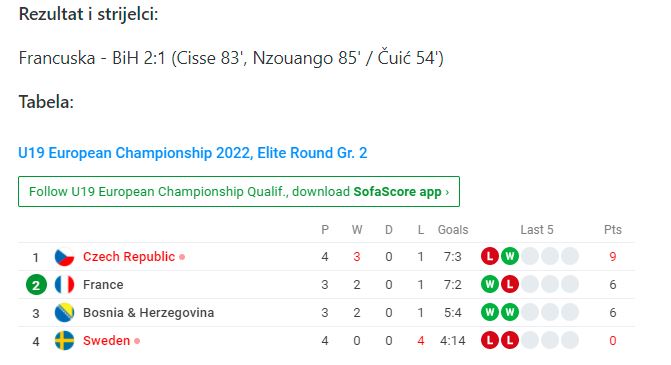Click the Last 5 column header
This screenshot has height=365, width=671.
pos(537,230)
